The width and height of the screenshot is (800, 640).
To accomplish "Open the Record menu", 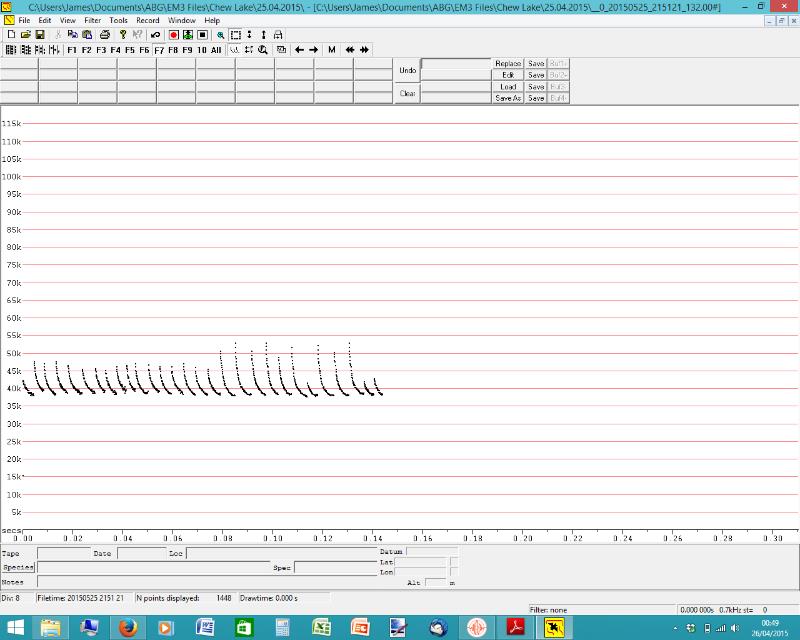I will tap(147, 20).
